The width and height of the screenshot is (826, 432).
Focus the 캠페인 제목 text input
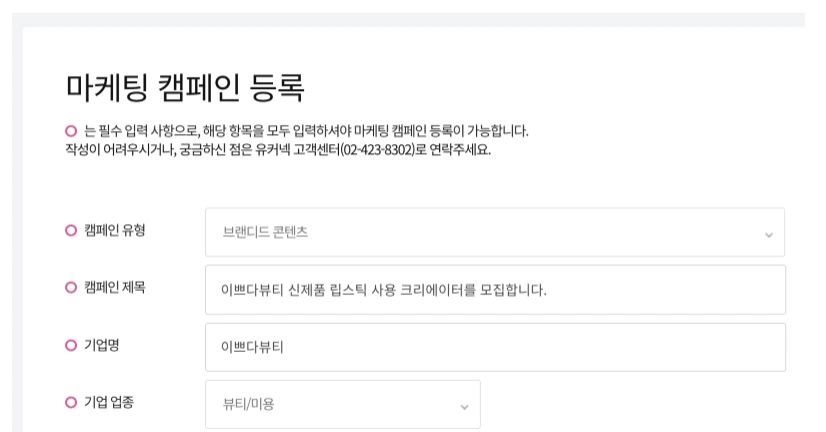click(494, 290)
